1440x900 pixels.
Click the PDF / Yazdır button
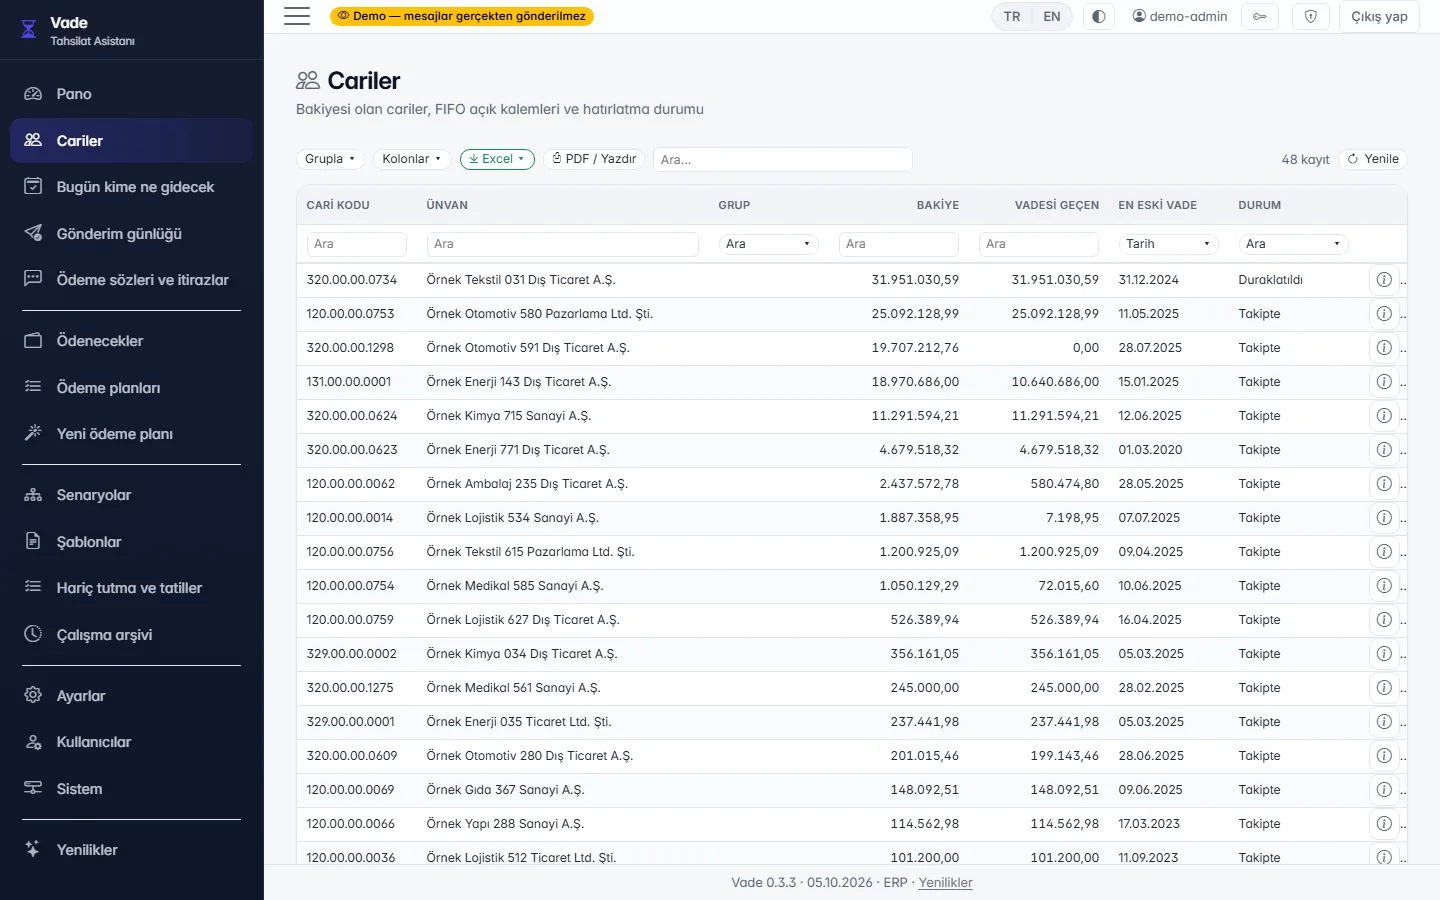pyautogui.click(x=594, y=159)
